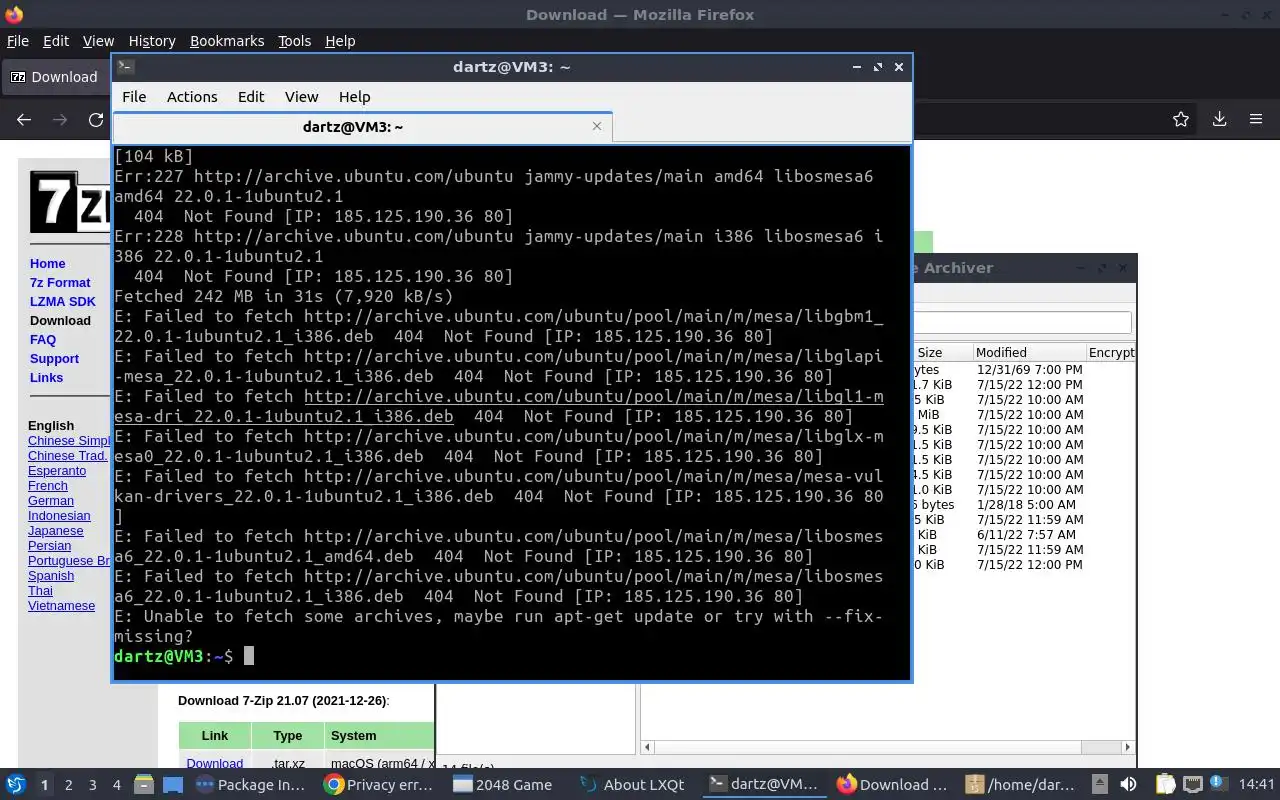The image size is (1280, 800).
Task: Open the Home link on 7-Zip site
Action: tap(47, 263)
